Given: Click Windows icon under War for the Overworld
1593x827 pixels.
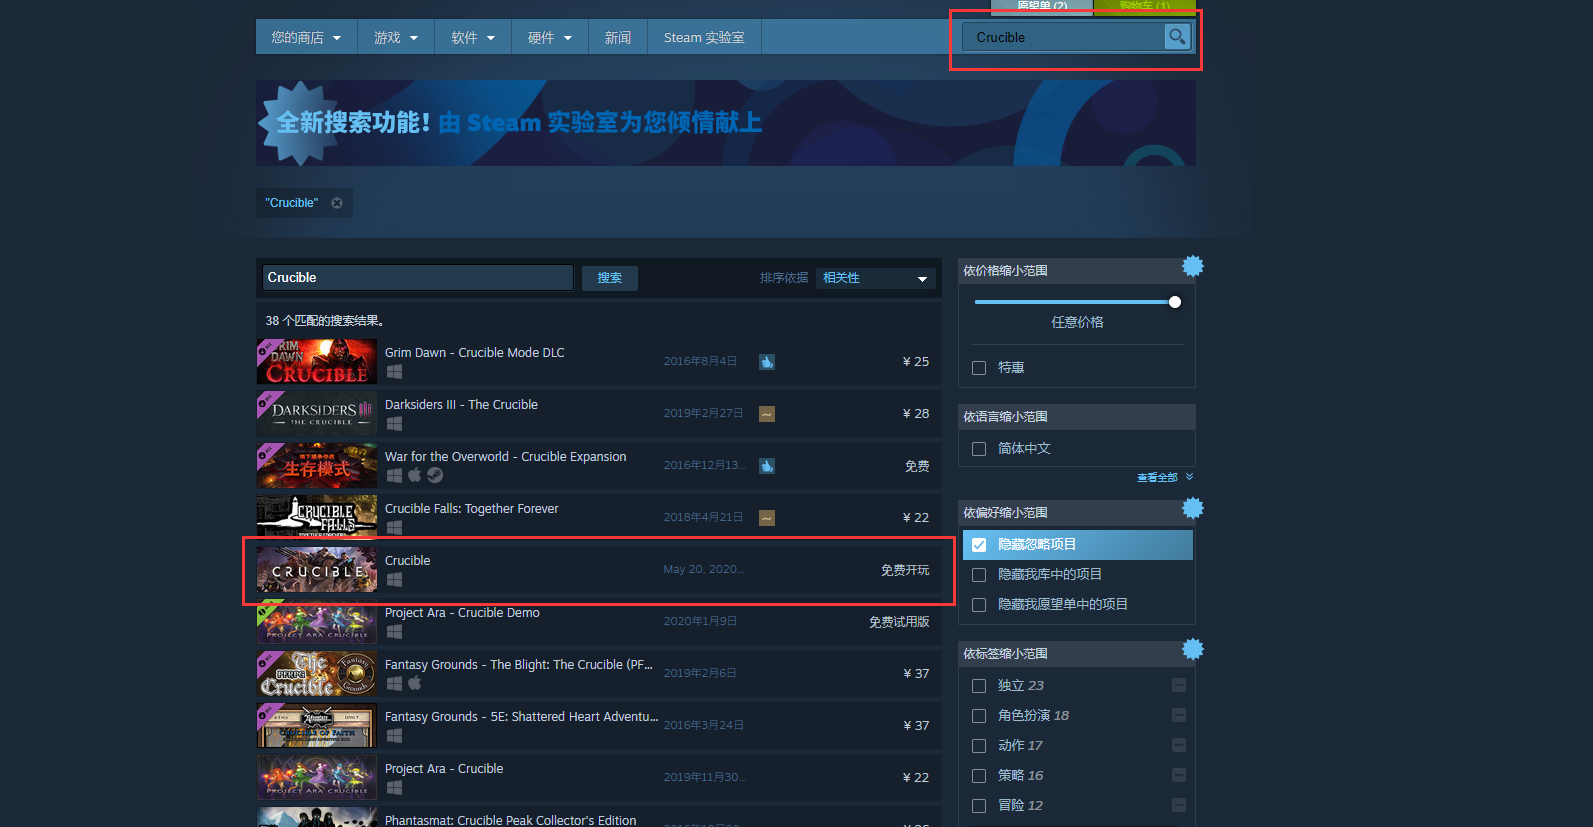Looking at the screenshot, I should click(394, 476).
